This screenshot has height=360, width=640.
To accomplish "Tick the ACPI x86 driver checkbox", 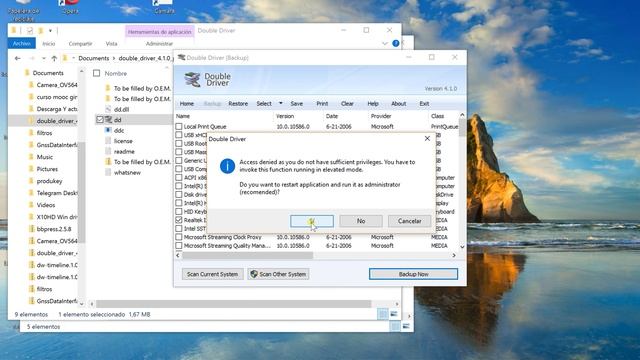I will pos(179,178).
